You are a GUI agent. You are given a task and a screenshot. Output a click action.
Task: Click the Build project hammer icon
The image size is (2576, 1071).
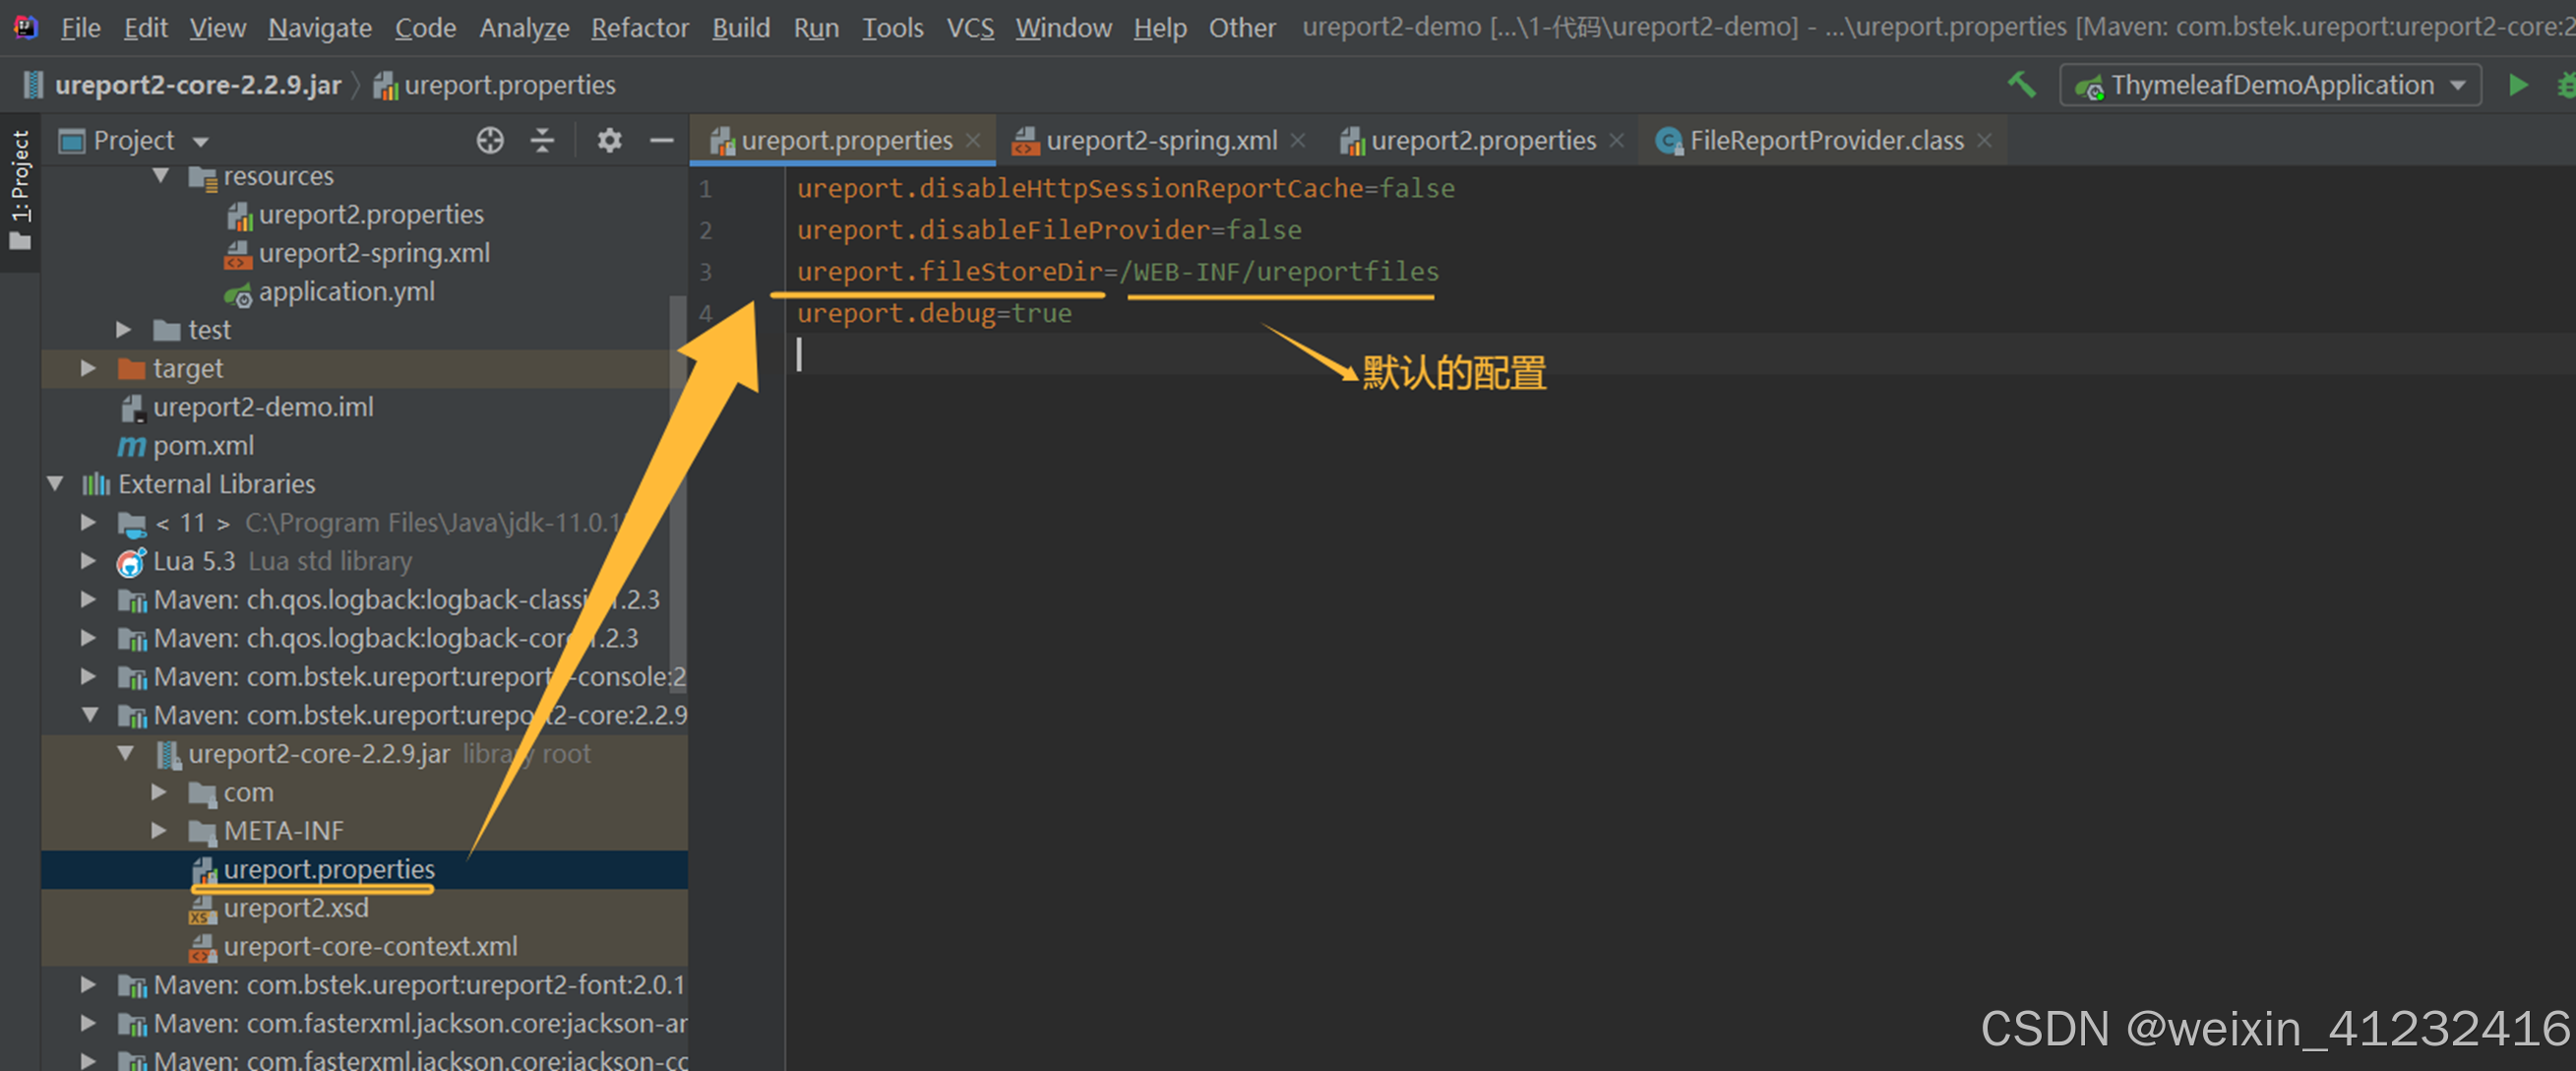point(2021,85)
